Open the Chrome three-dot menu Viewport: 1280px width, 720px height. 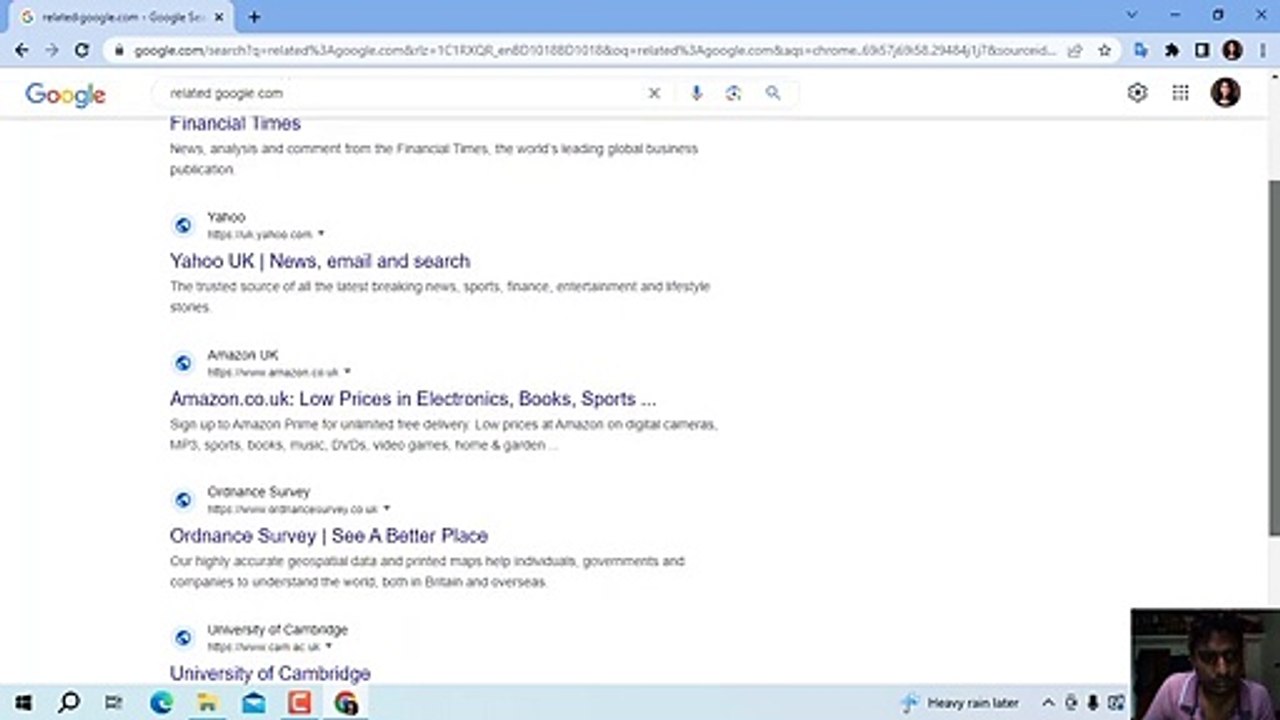click(x=1263, y=50)
